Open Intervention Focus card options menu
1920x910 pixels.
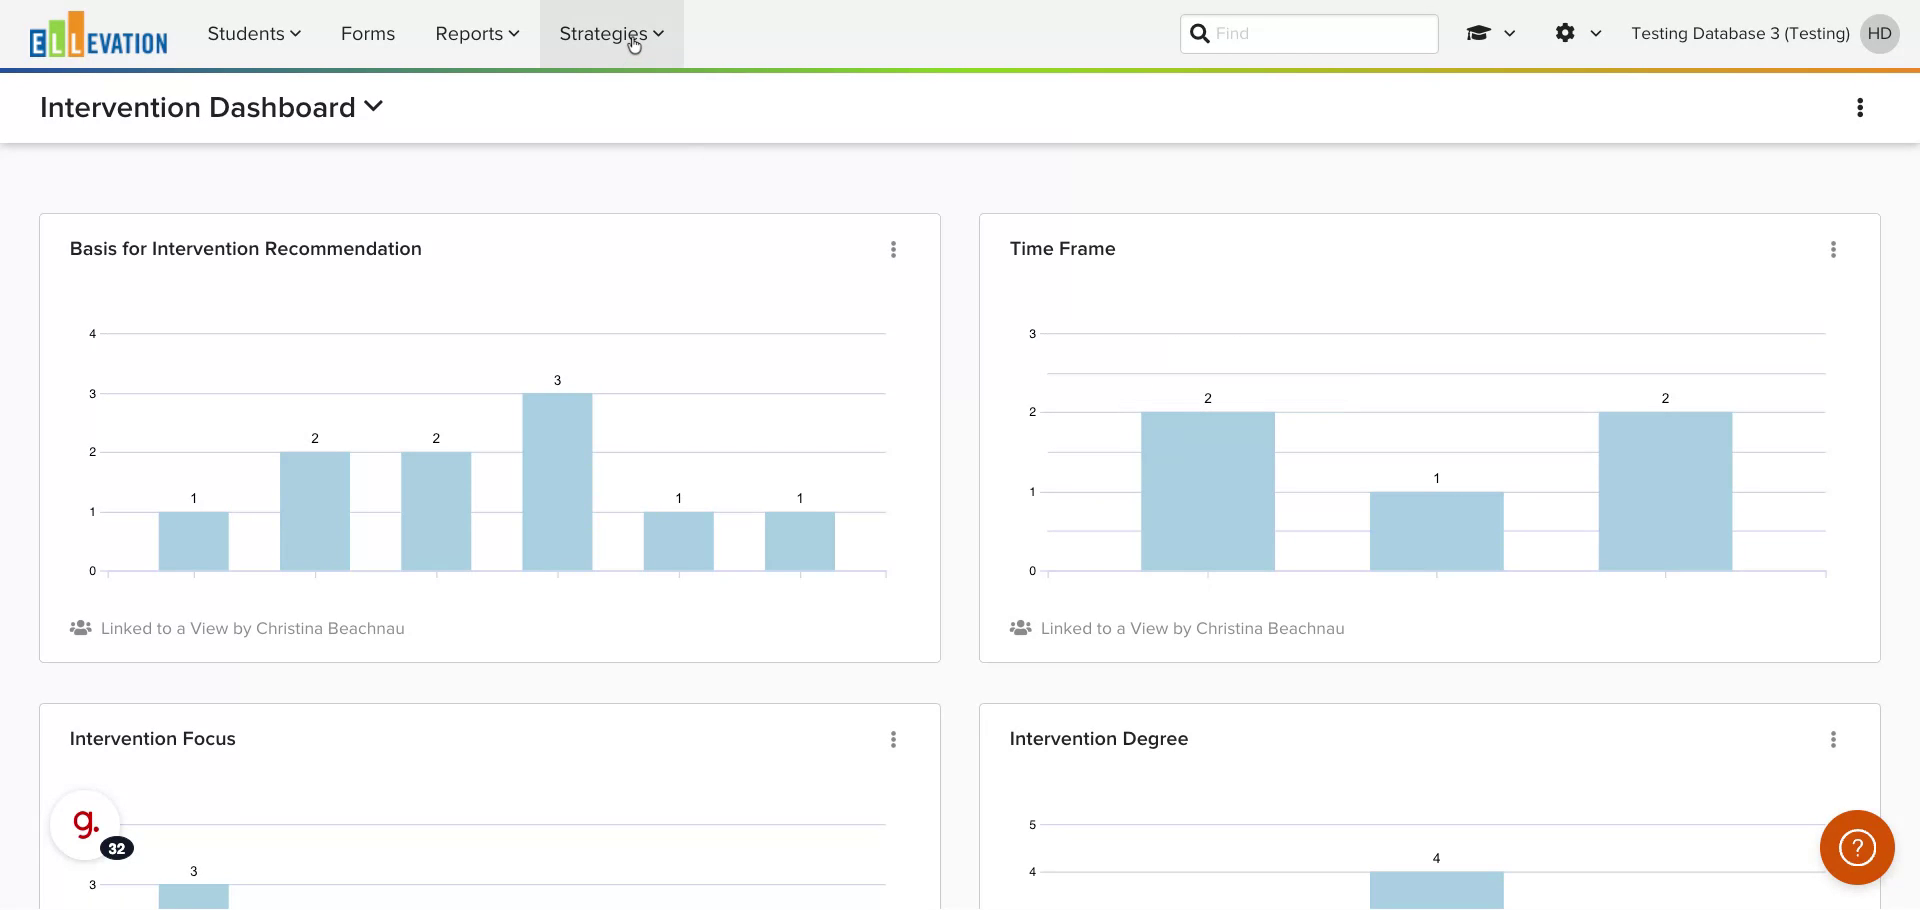893,740
